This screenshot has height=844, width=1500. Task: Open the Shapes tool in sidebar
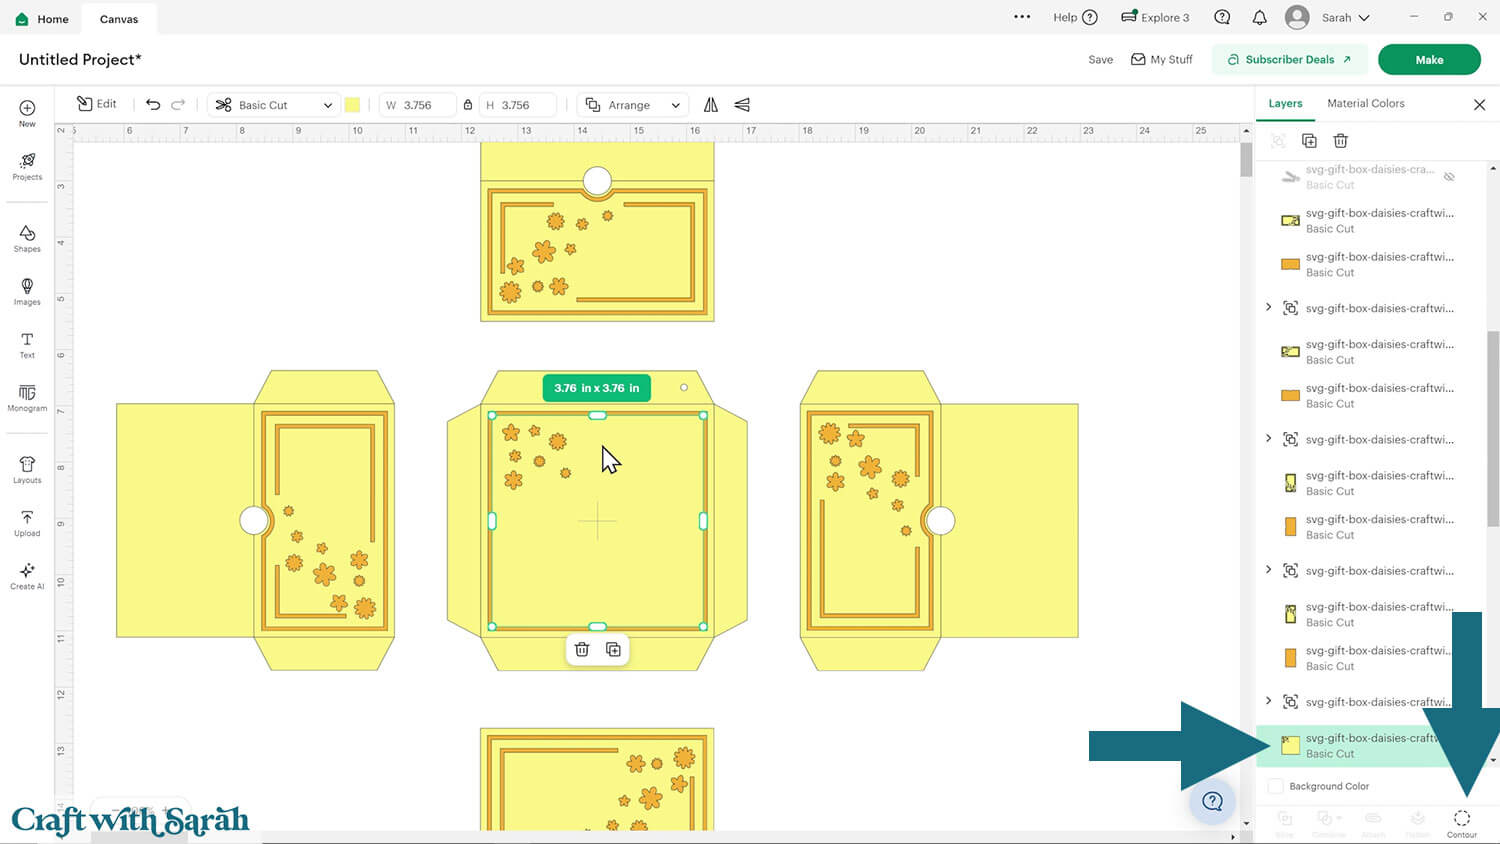click(x=27, y=238)
